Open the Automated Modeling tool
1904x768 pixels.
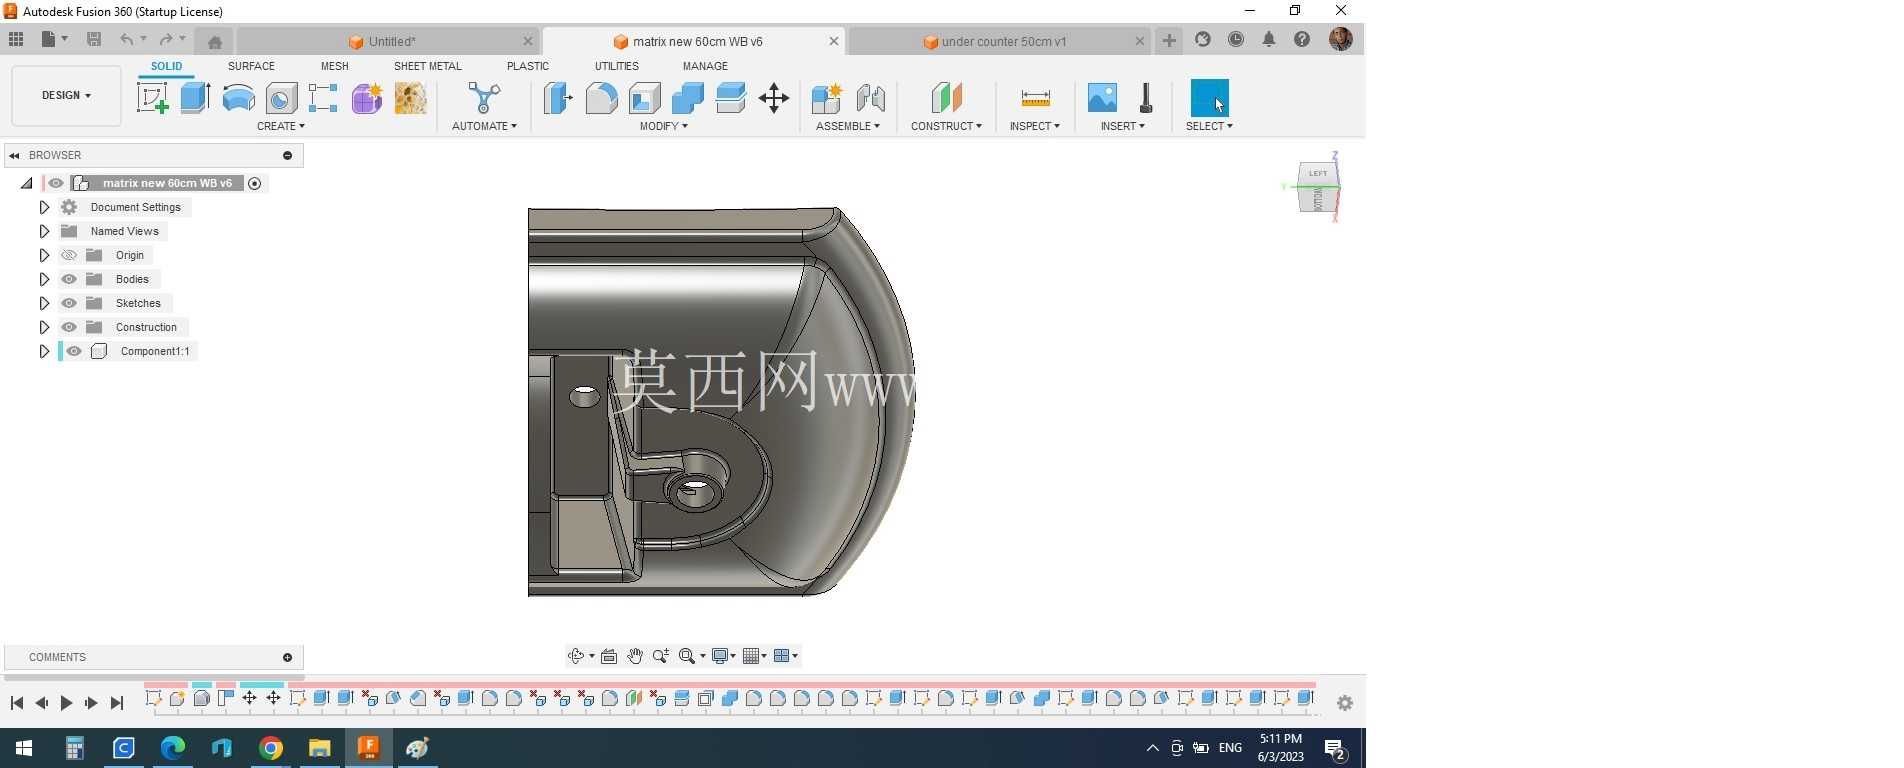point(484,98)
